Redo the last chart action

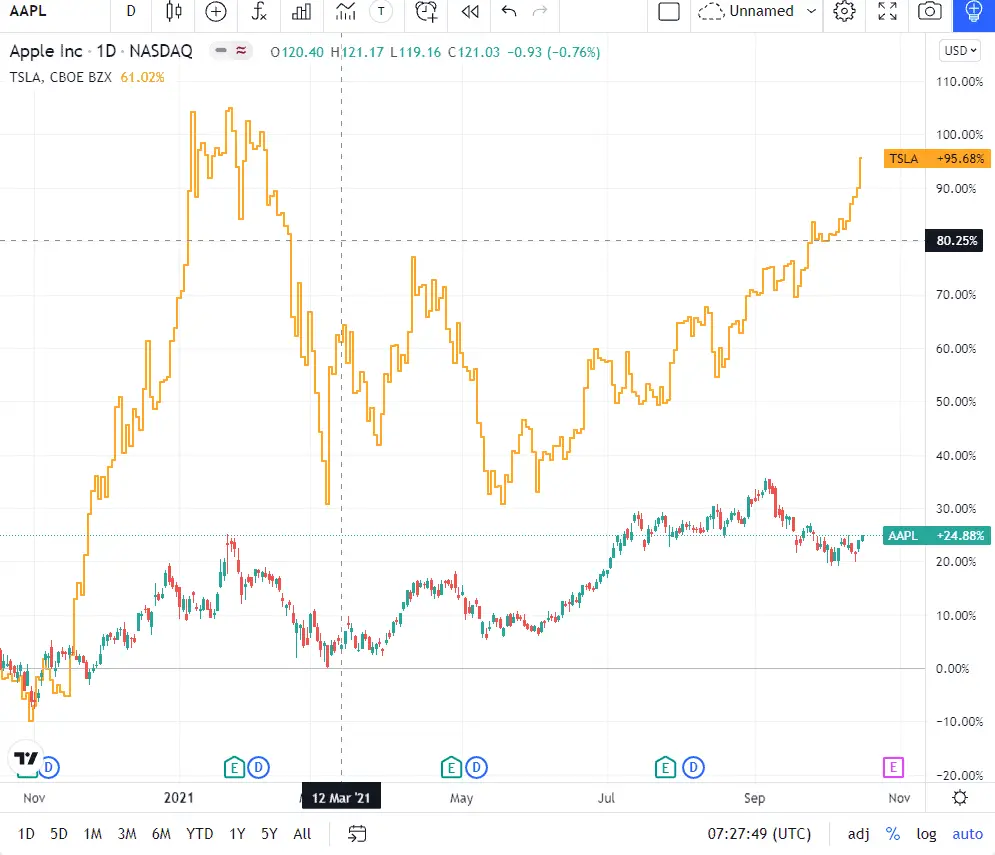pos(540,11)
